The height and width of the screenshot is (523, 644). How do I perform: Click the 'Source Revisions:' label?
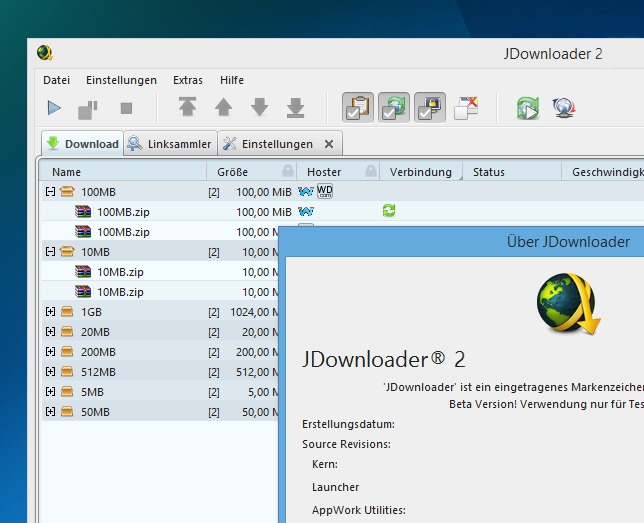(x=346, y=444)
